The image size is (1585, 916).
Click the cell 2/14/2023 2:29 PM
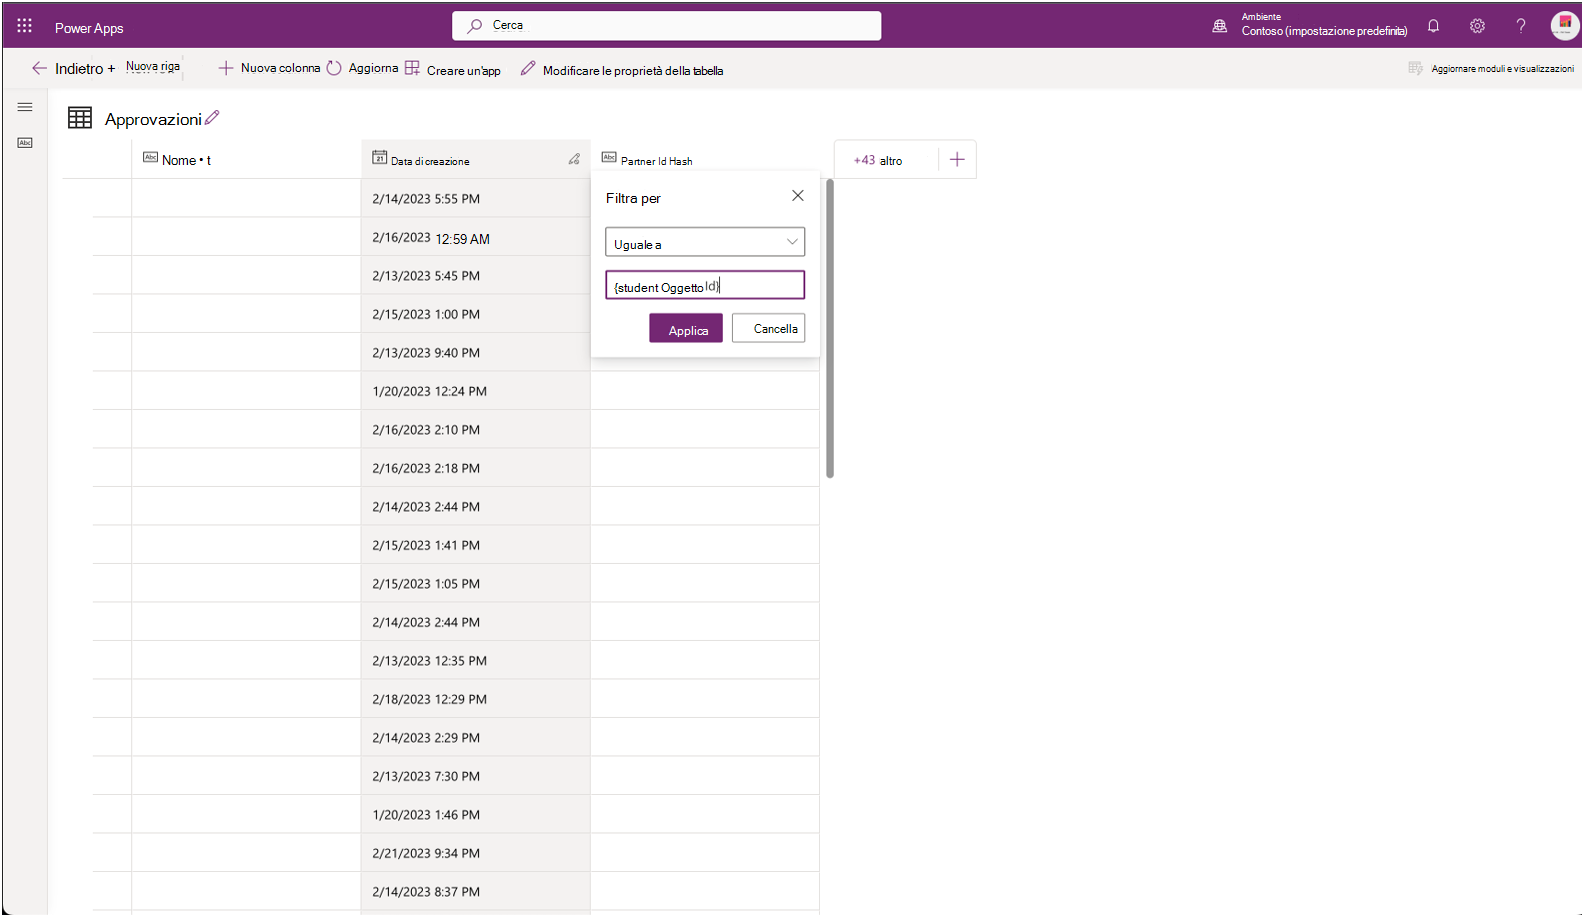click(x=475, y=737)
